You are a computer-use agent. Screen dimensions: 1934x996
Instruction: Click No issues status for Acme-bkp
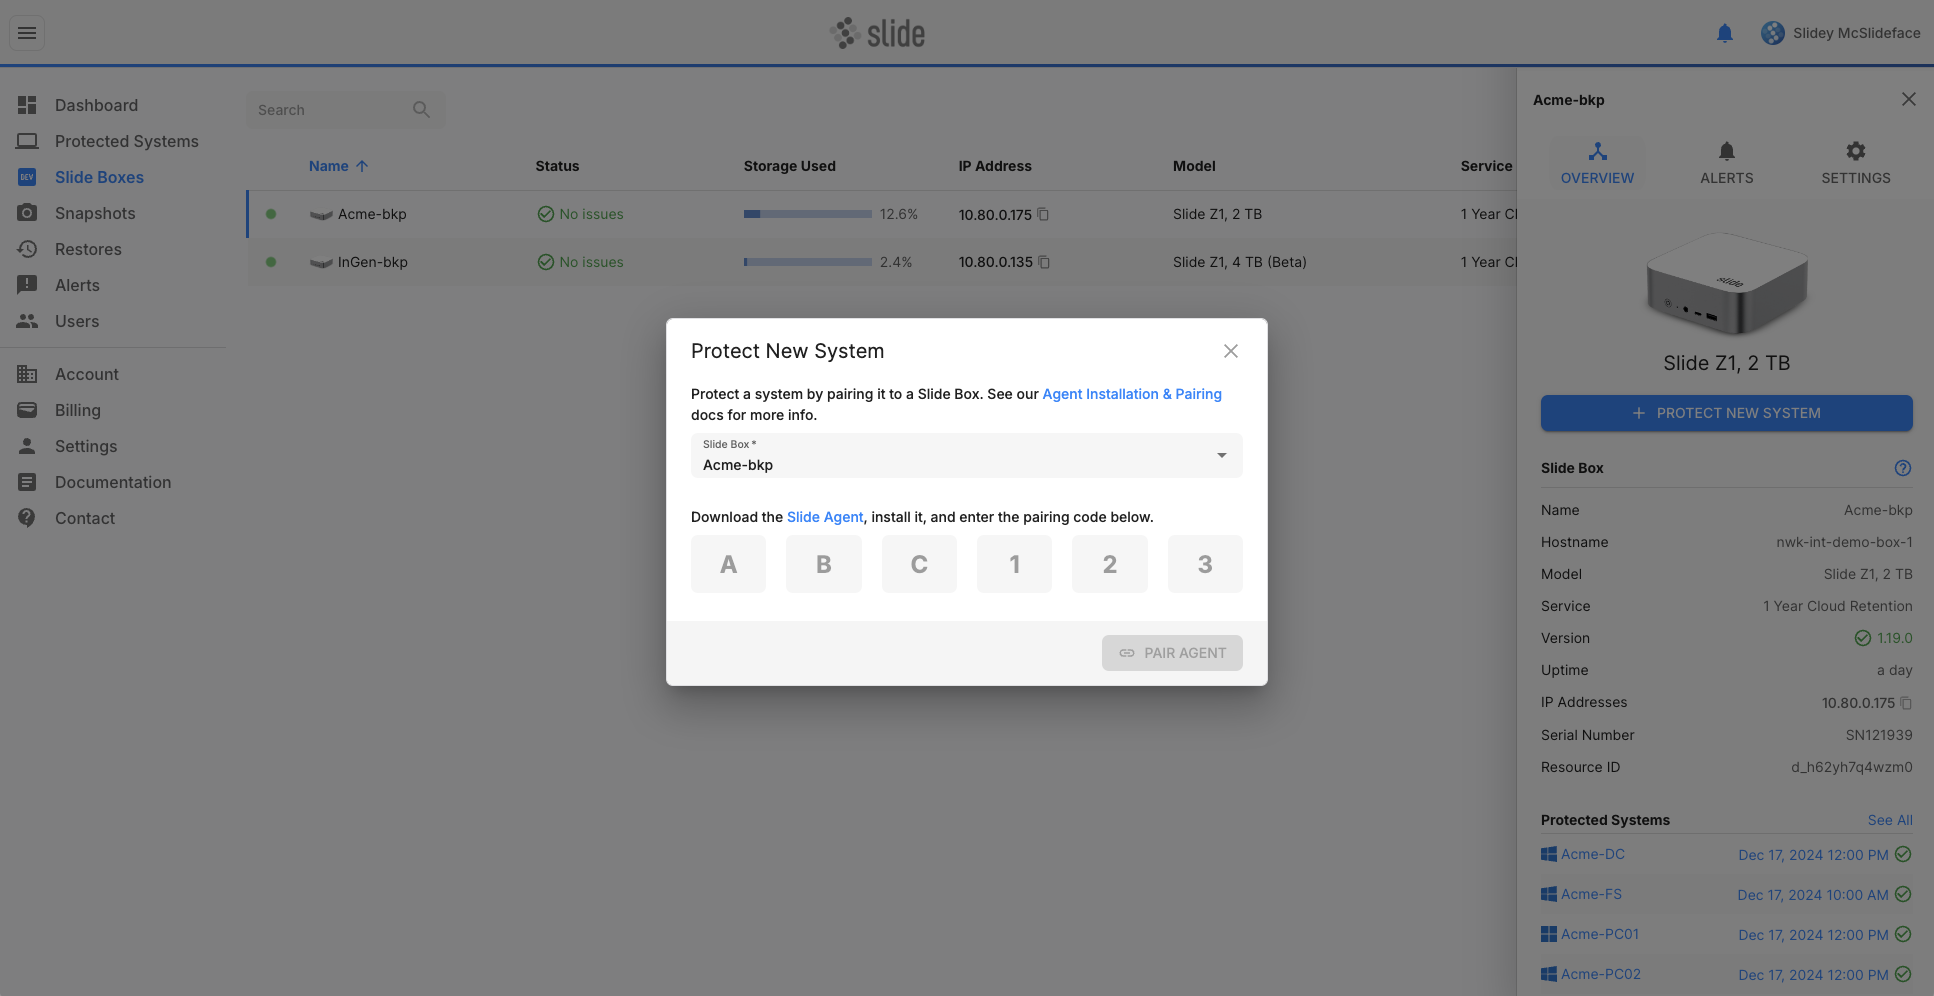pos(580,214)
